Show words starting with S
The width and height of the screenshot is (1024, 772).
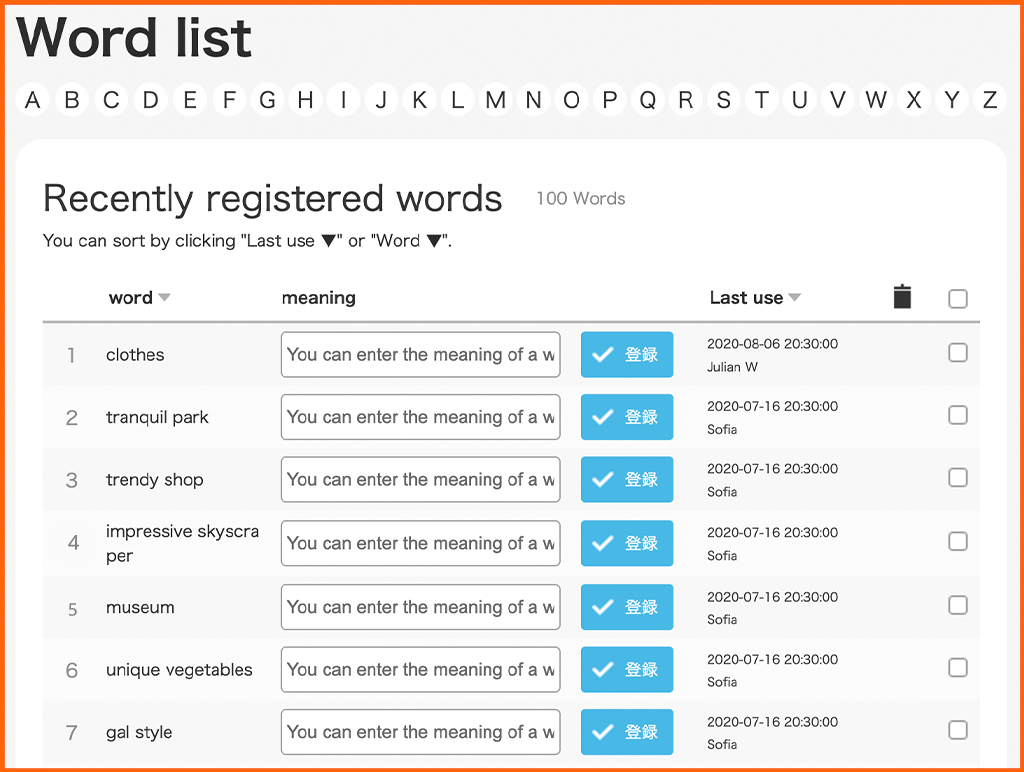pos(723,100)
